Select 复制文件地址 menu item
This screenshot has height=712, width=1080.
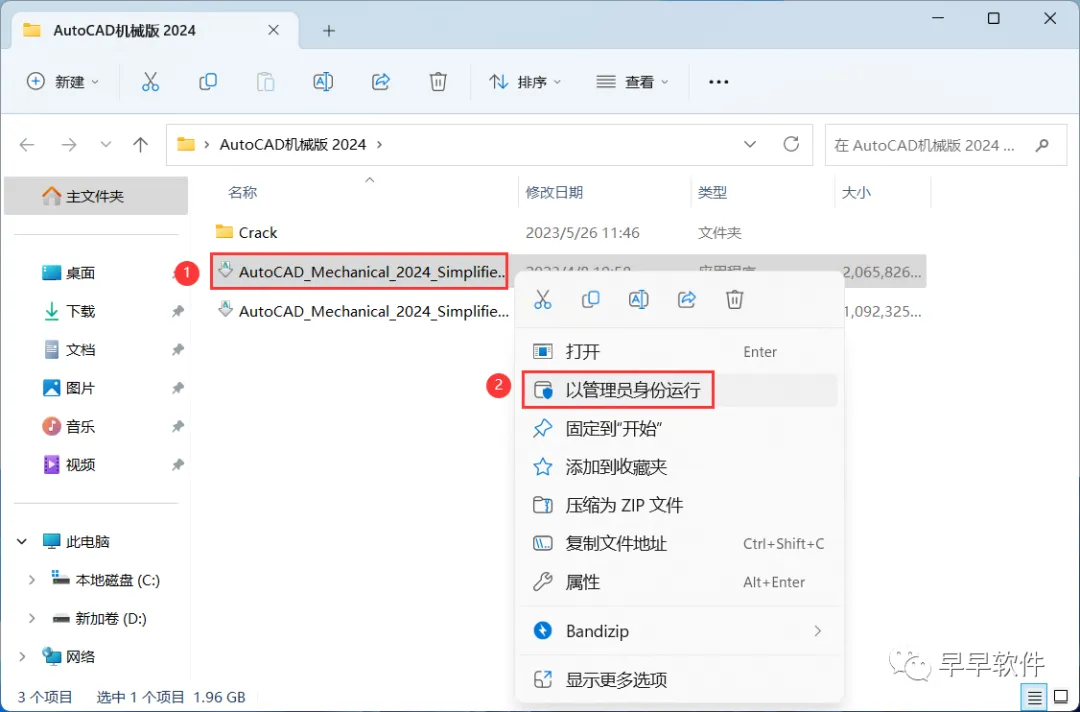tap(679, 544)
